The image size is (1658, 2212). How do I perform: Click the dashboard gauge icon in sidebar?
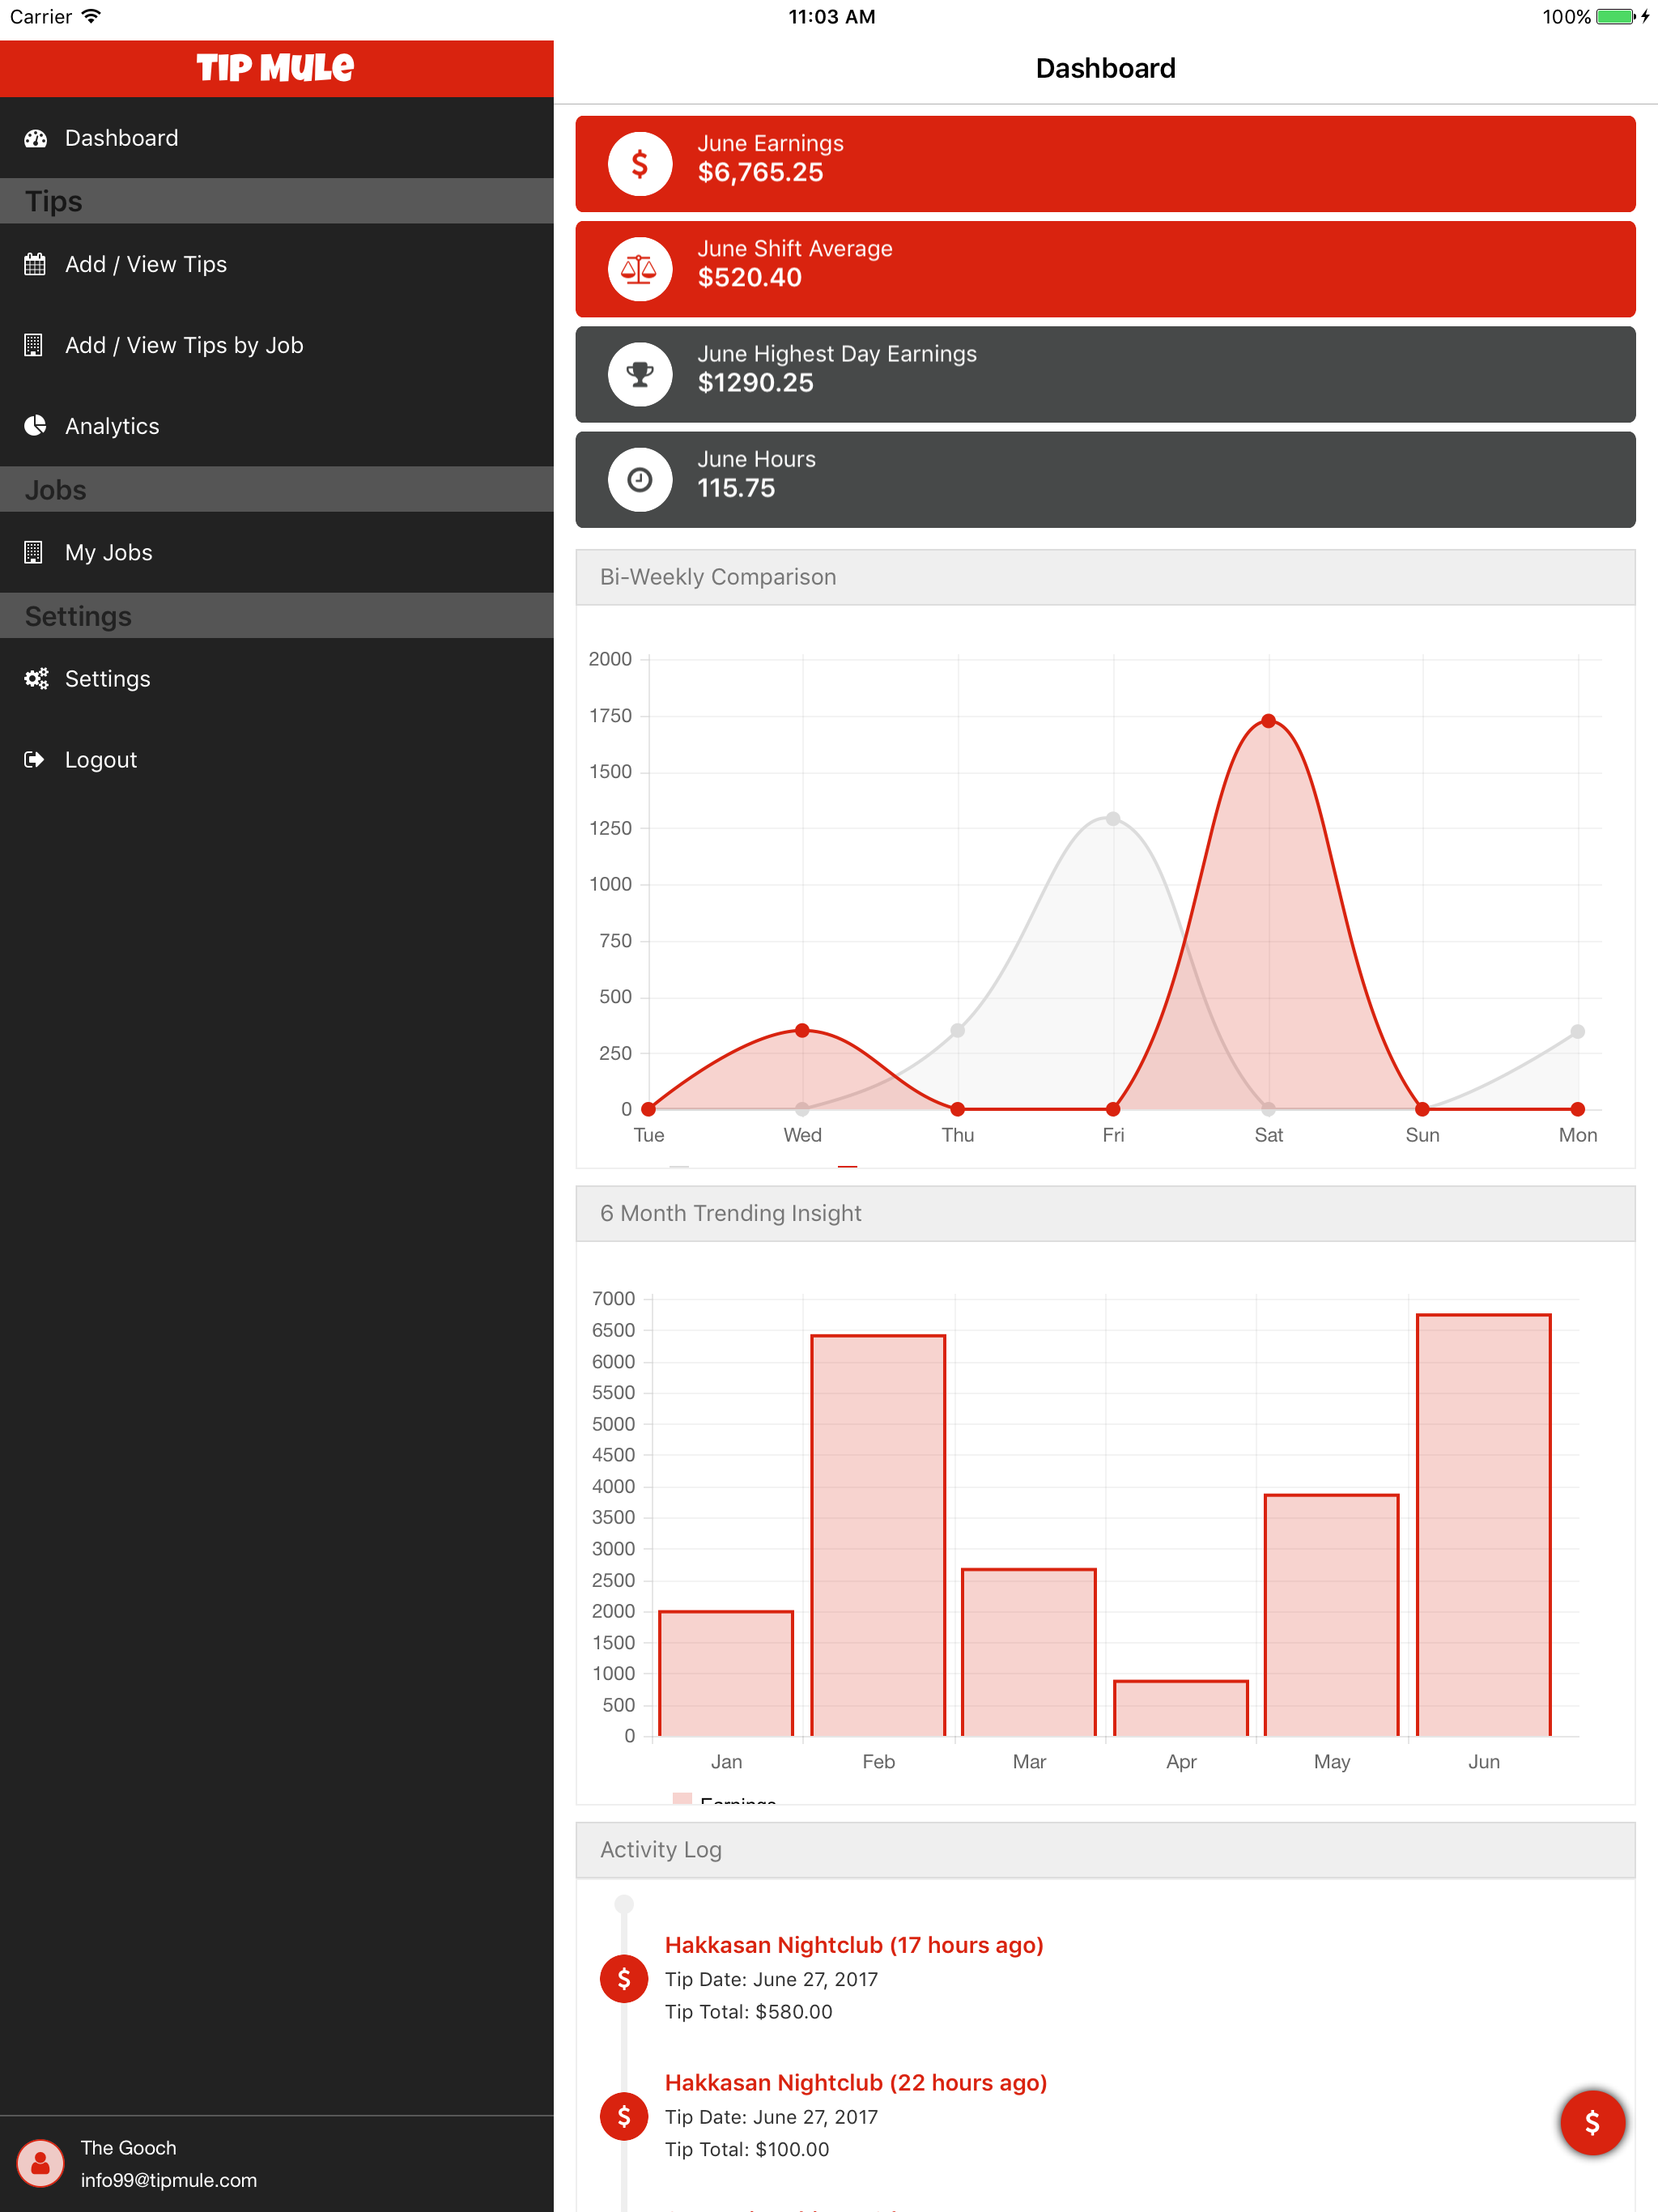click(x=36, y=139)
